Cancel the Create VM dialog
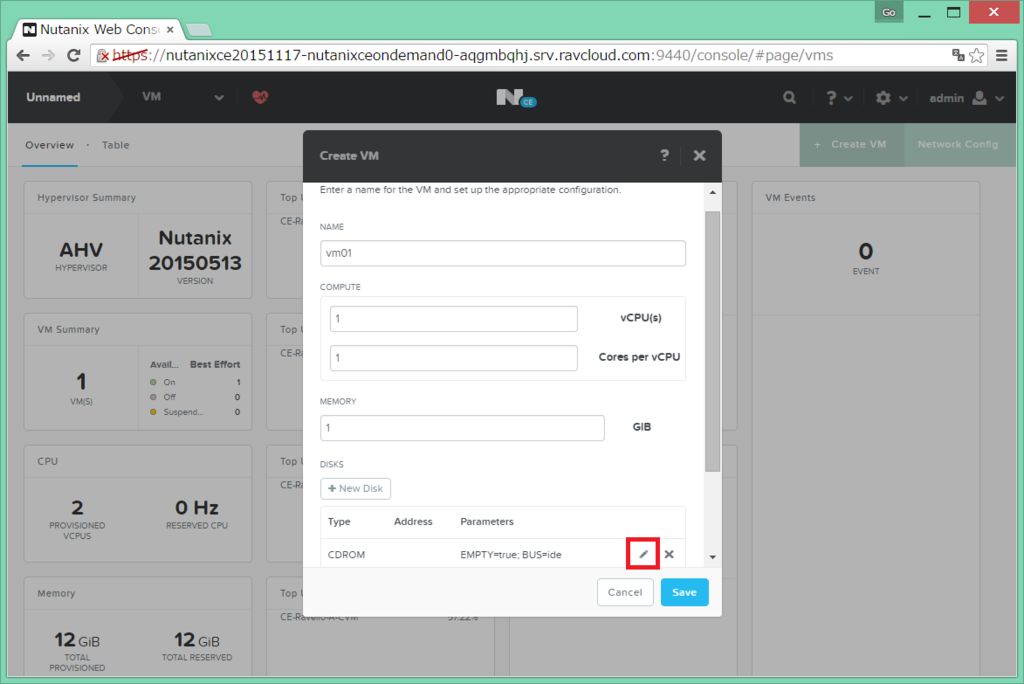 click(x=625, y=593)
